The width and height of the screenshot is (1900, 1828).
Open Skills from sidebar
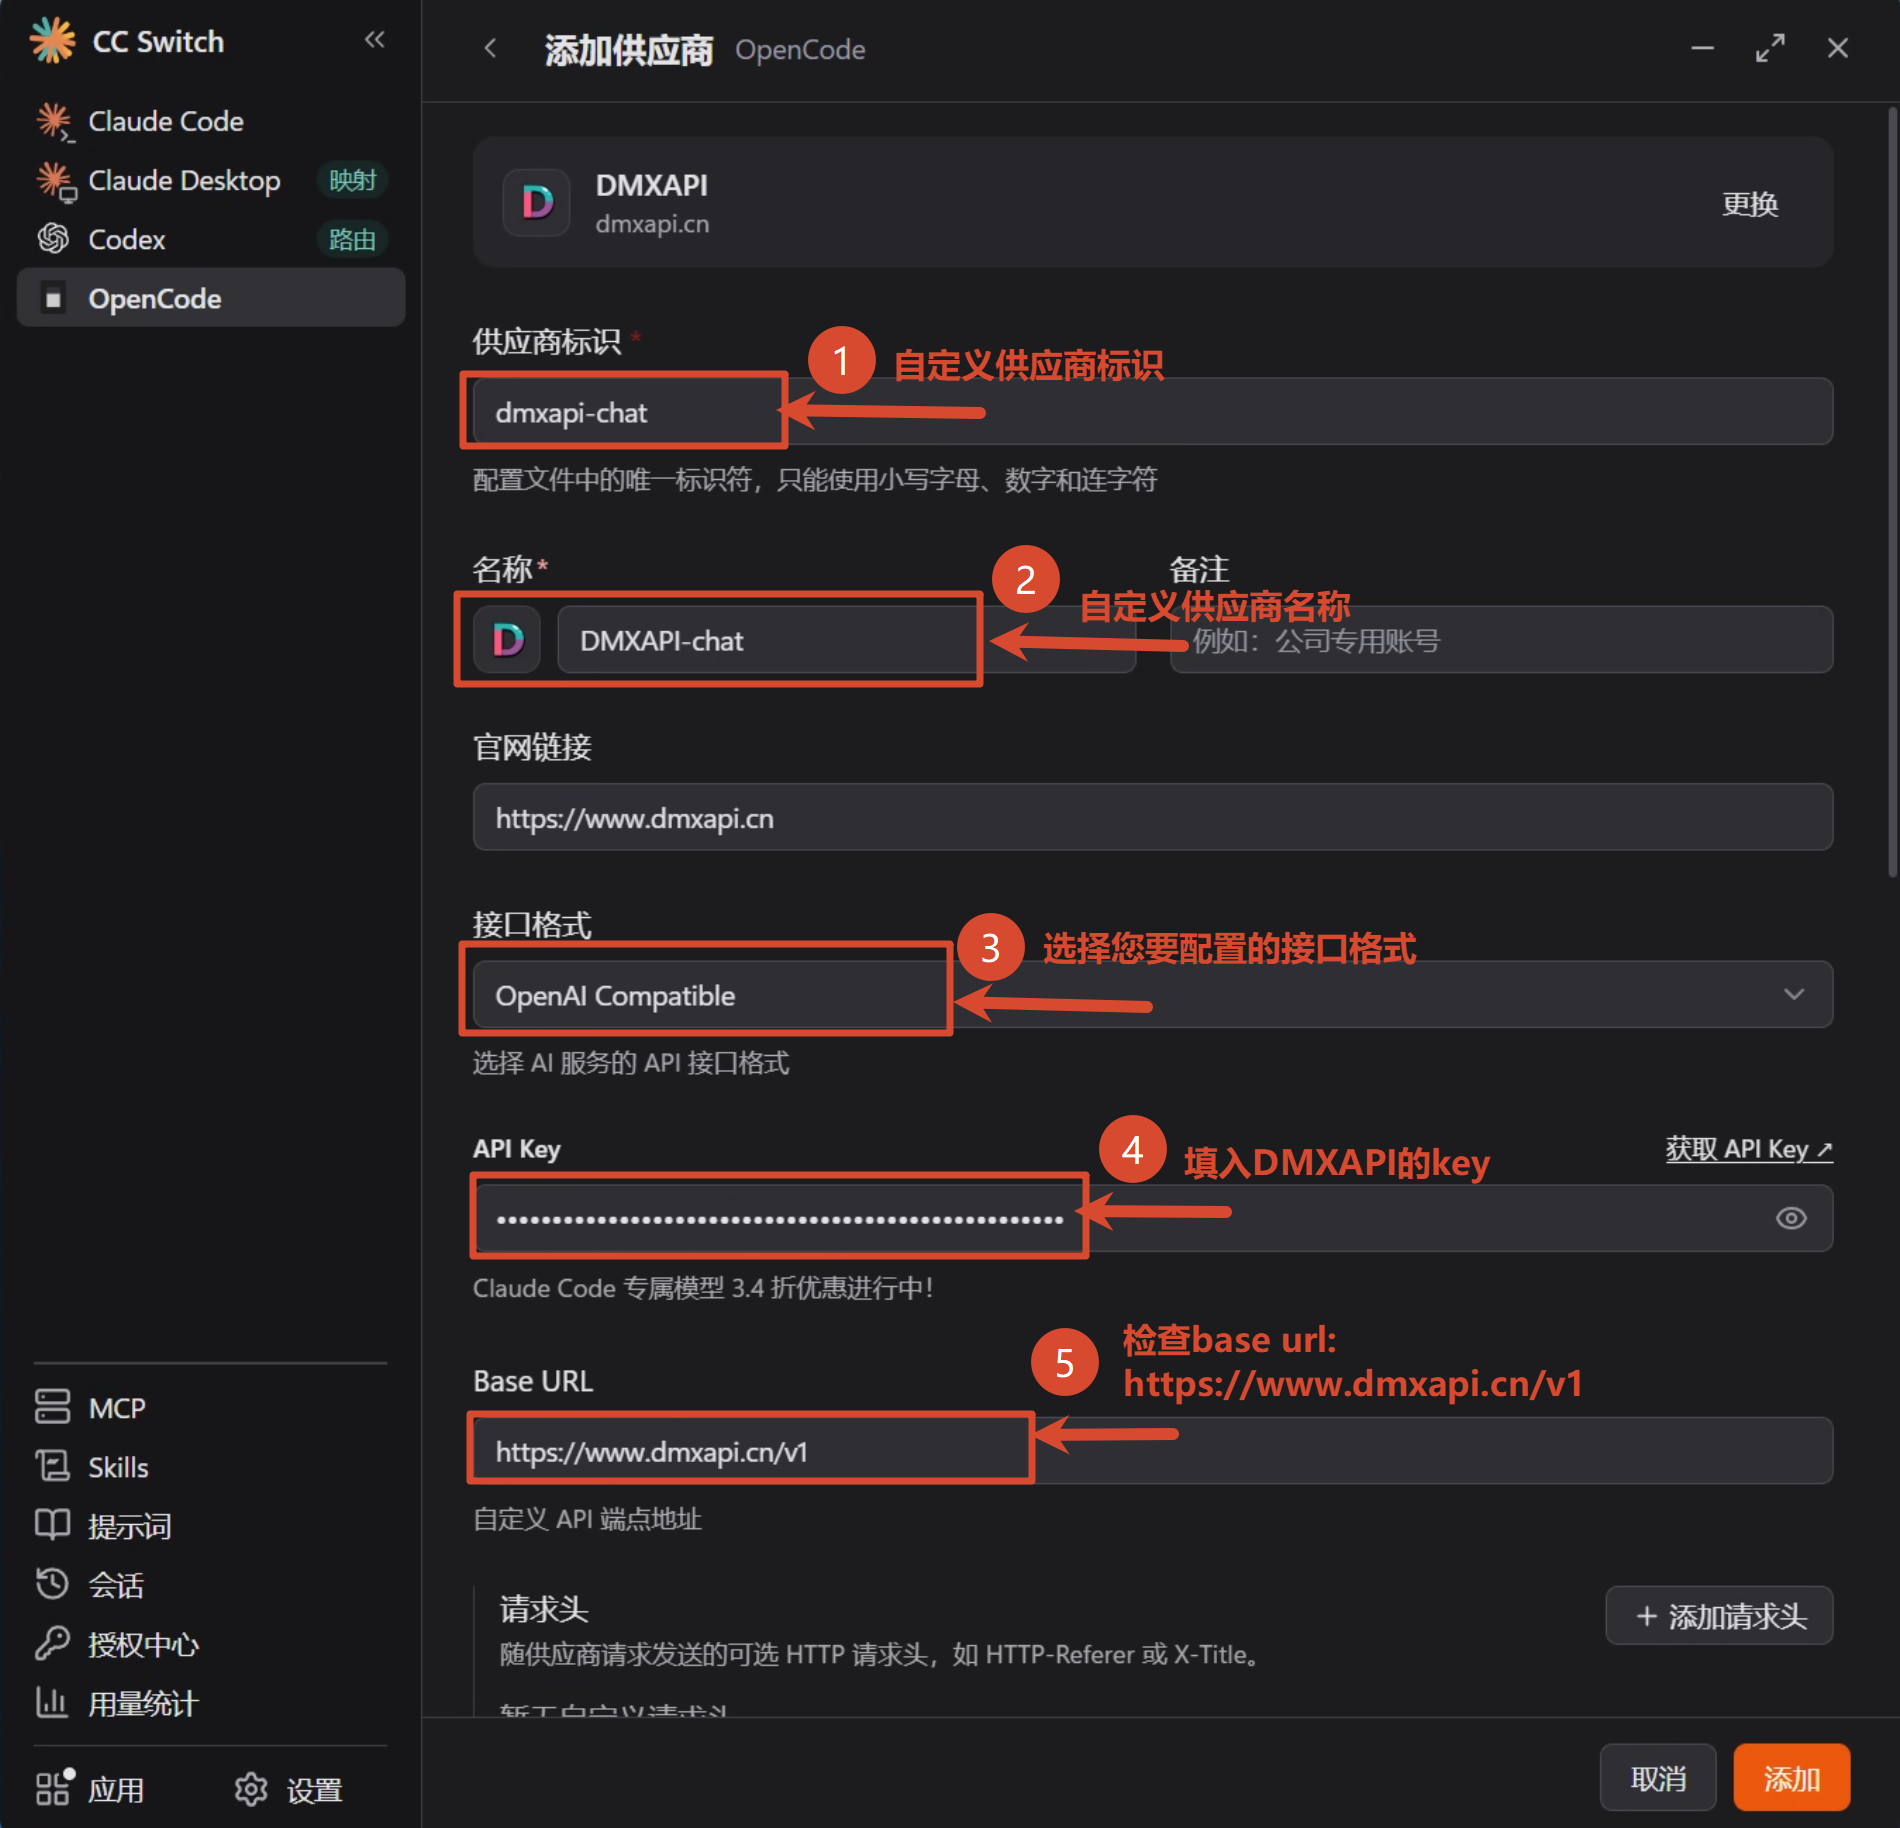click(211, 1466)
